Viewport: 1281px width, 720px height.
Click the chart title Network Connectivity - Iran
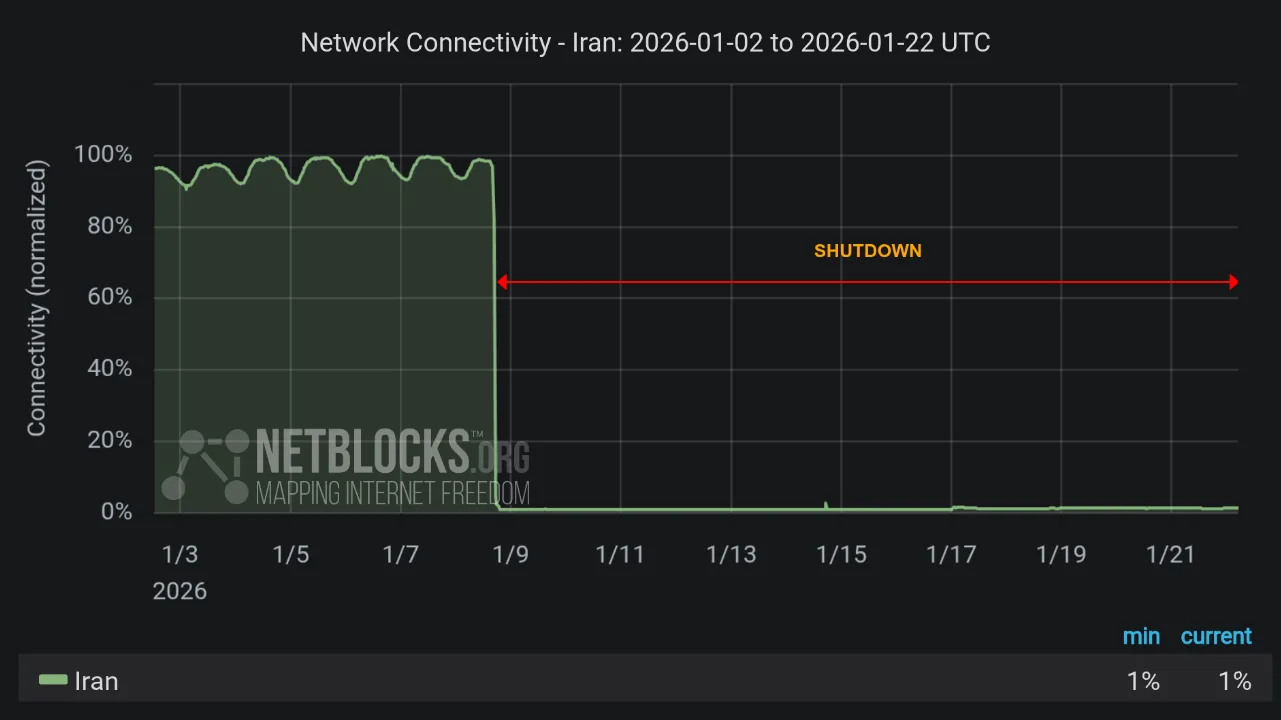[x=645, y=43]
